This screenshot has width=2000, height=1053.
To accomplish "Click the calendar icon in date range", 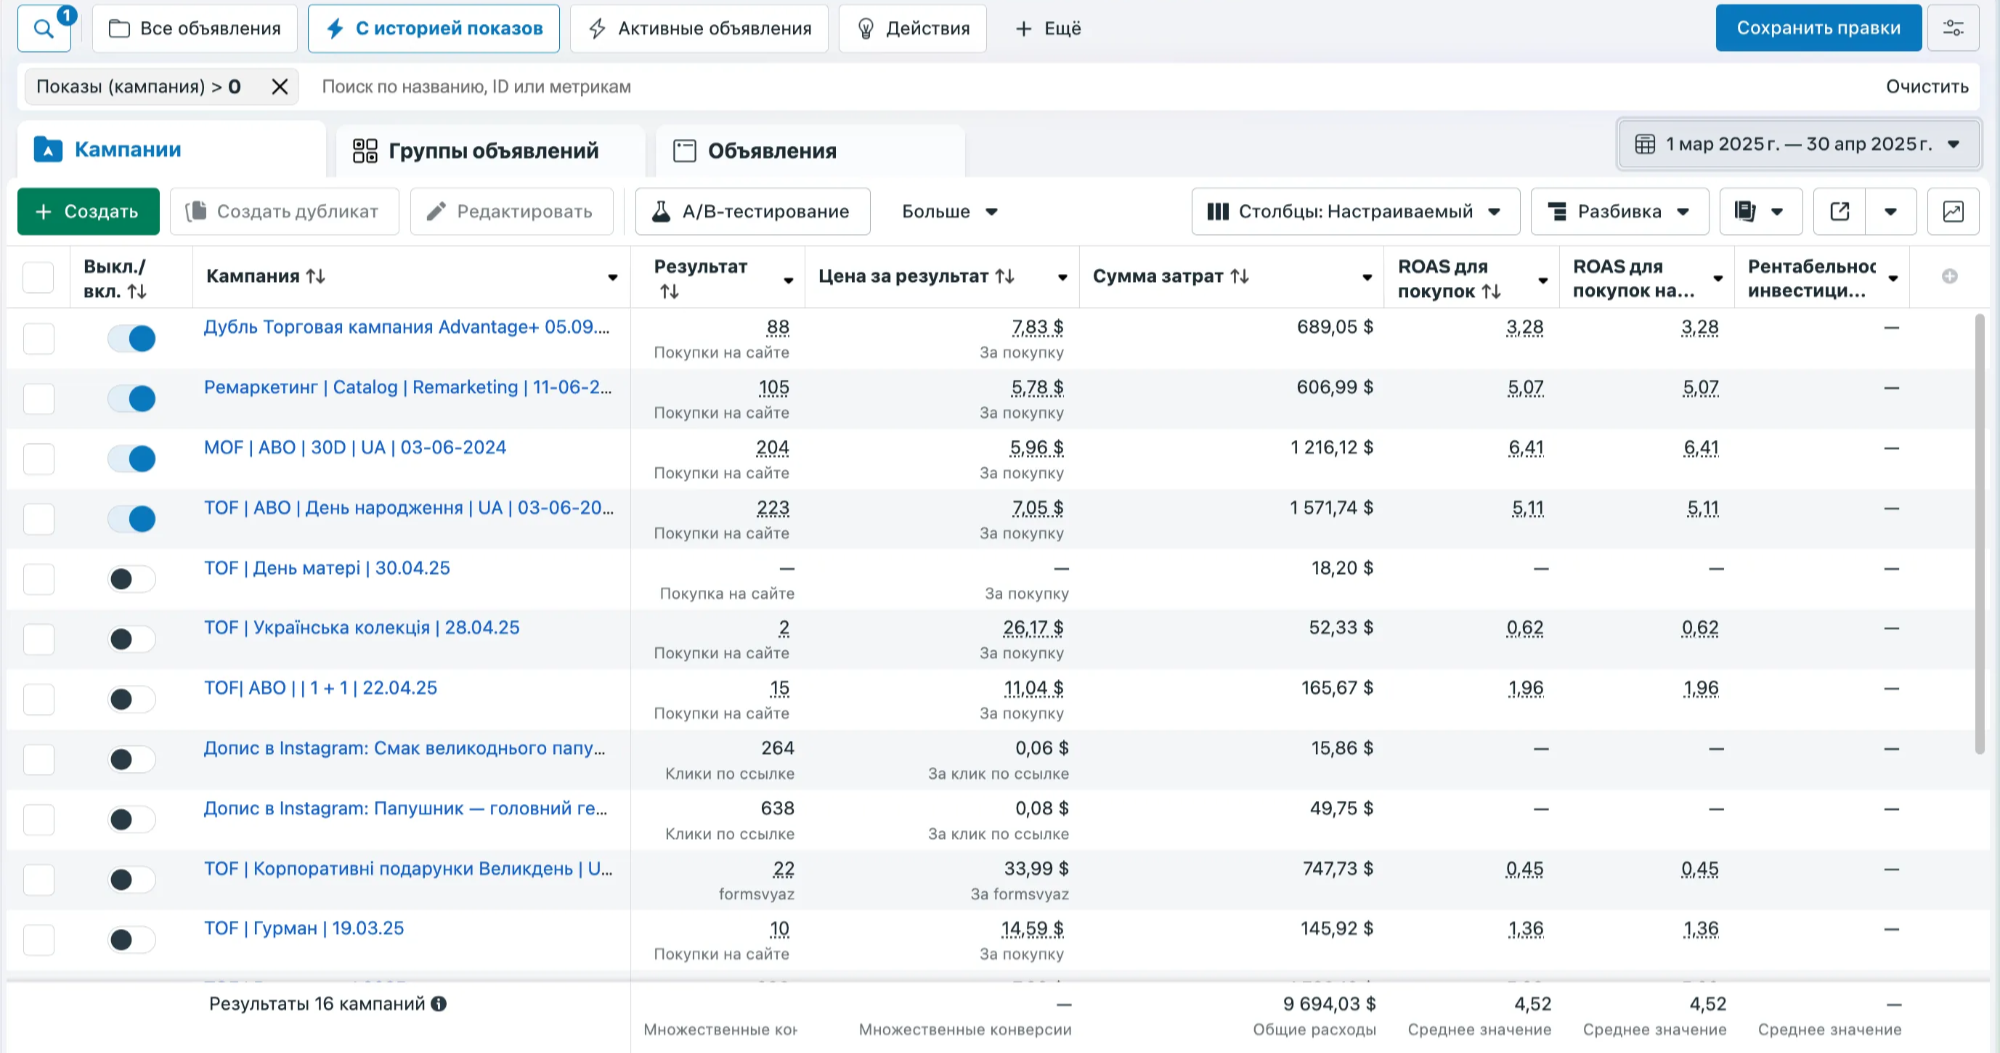I will coord(1644,144).
